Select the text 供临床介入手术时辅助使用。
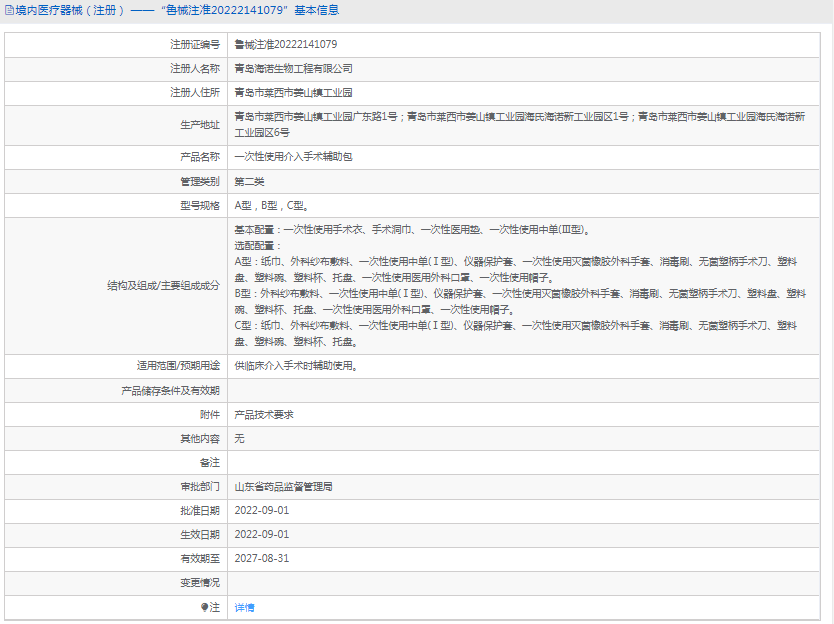Image resolution: width=834 pixels, height=624 pixels. click(x=297, y=366)
